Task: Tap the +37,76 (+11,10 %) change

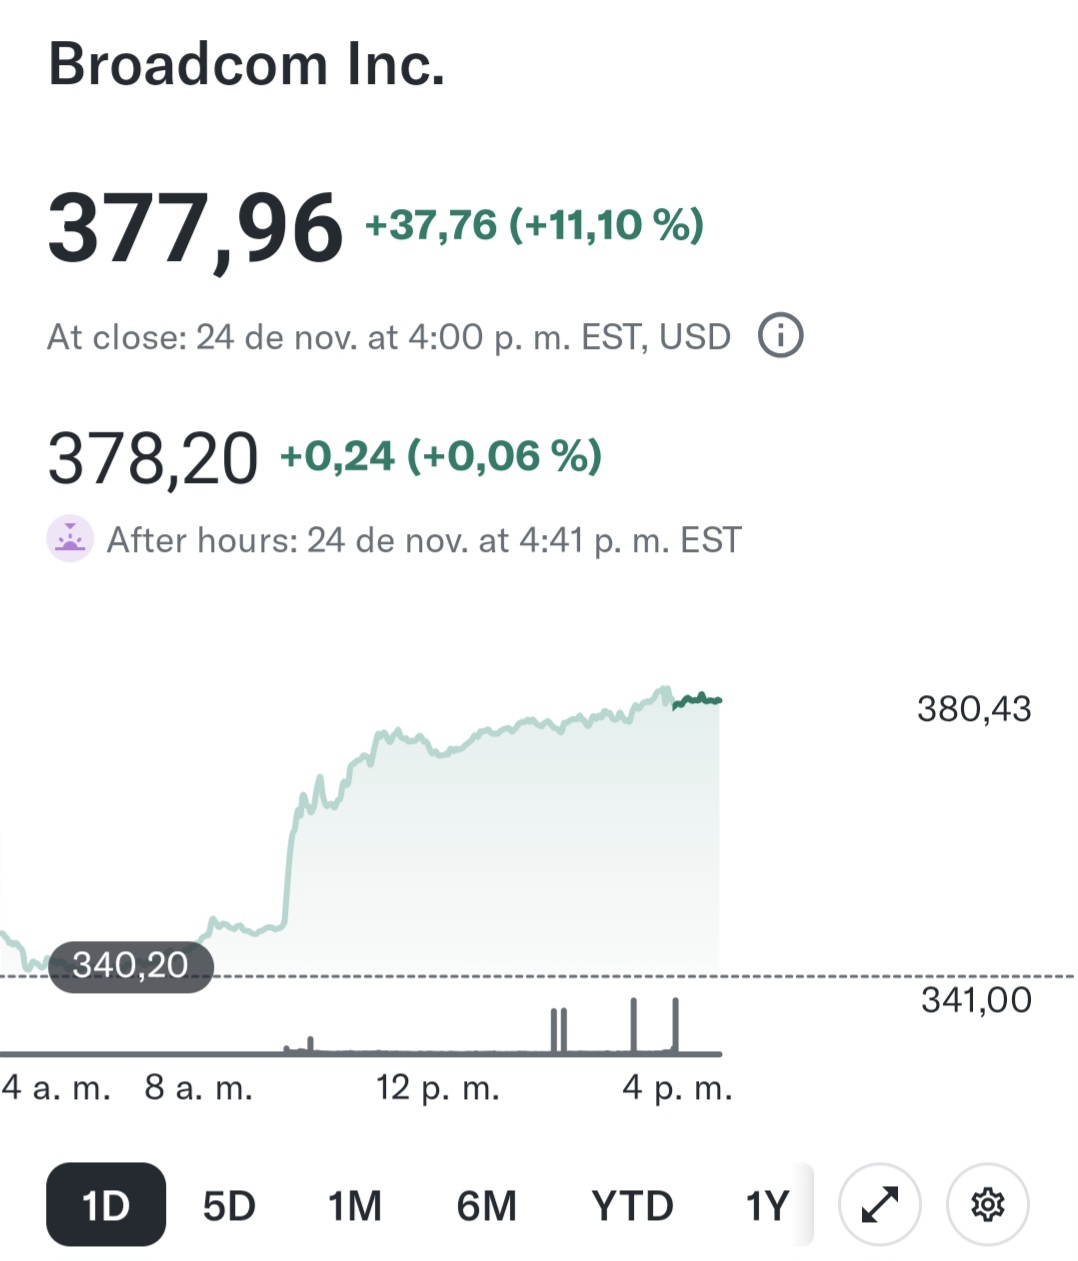Action: [534, 225]
